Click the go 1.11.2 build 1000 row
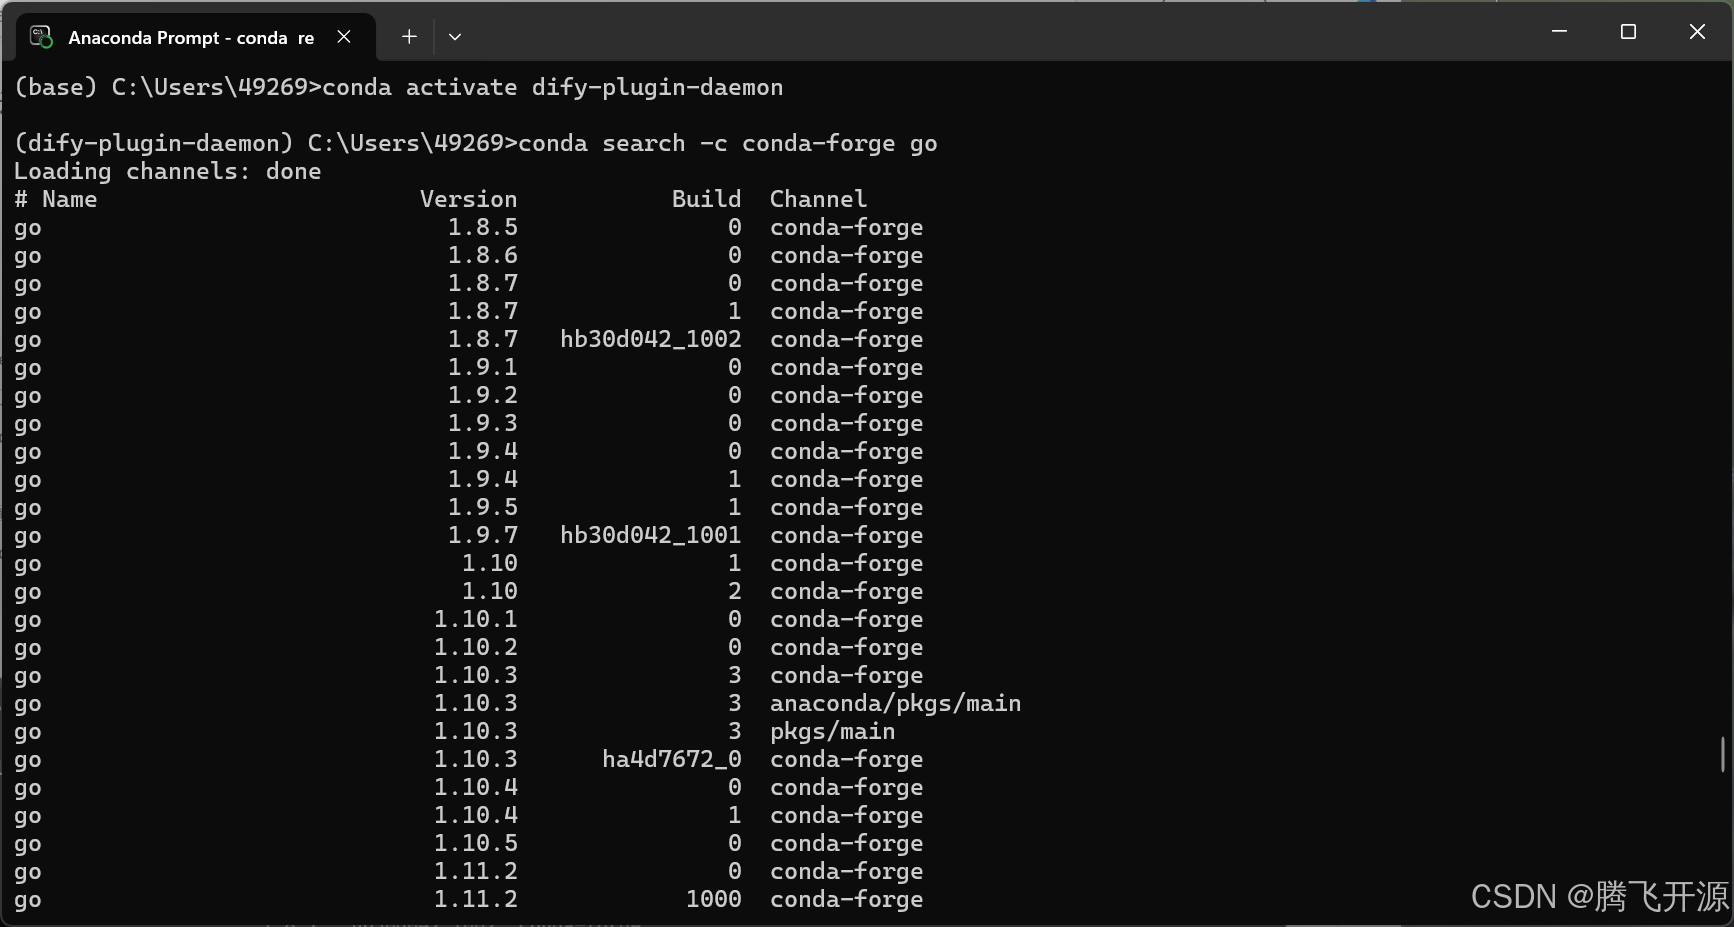This screenshot has height=927, width=1734. [x=470, y=899]
